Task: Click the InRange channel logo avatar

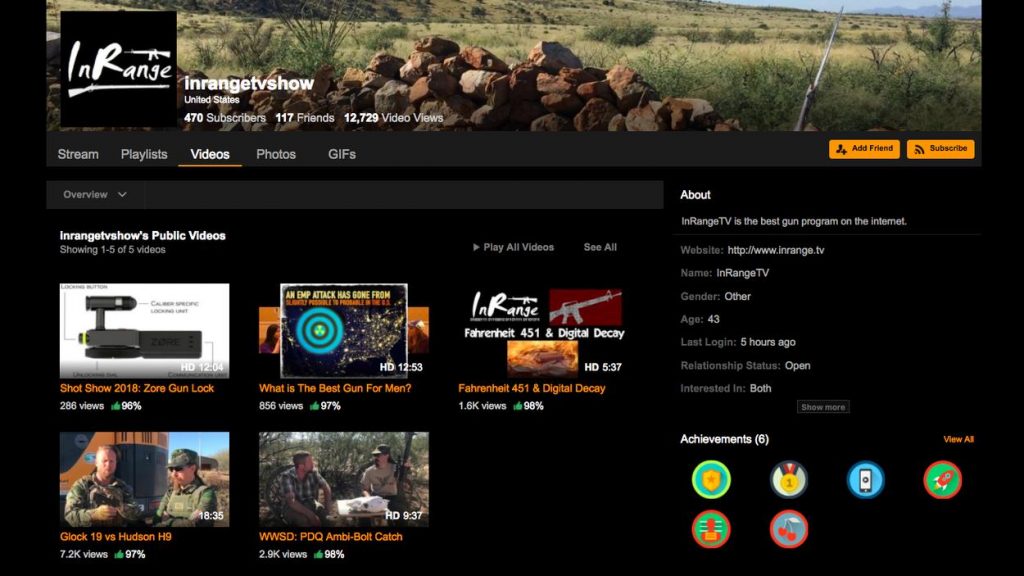Action: [118, 69]
